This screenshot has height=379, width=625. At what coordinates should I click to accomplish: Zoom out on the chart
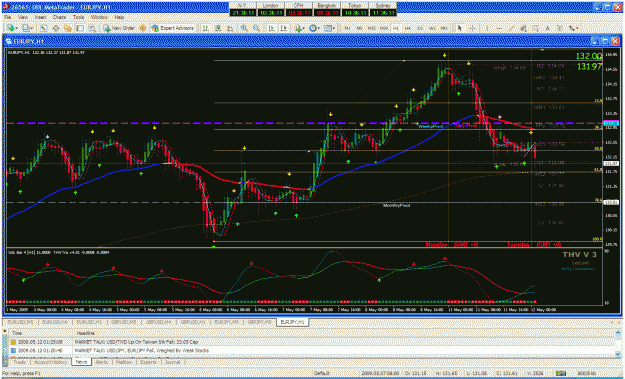click(256, 28)
